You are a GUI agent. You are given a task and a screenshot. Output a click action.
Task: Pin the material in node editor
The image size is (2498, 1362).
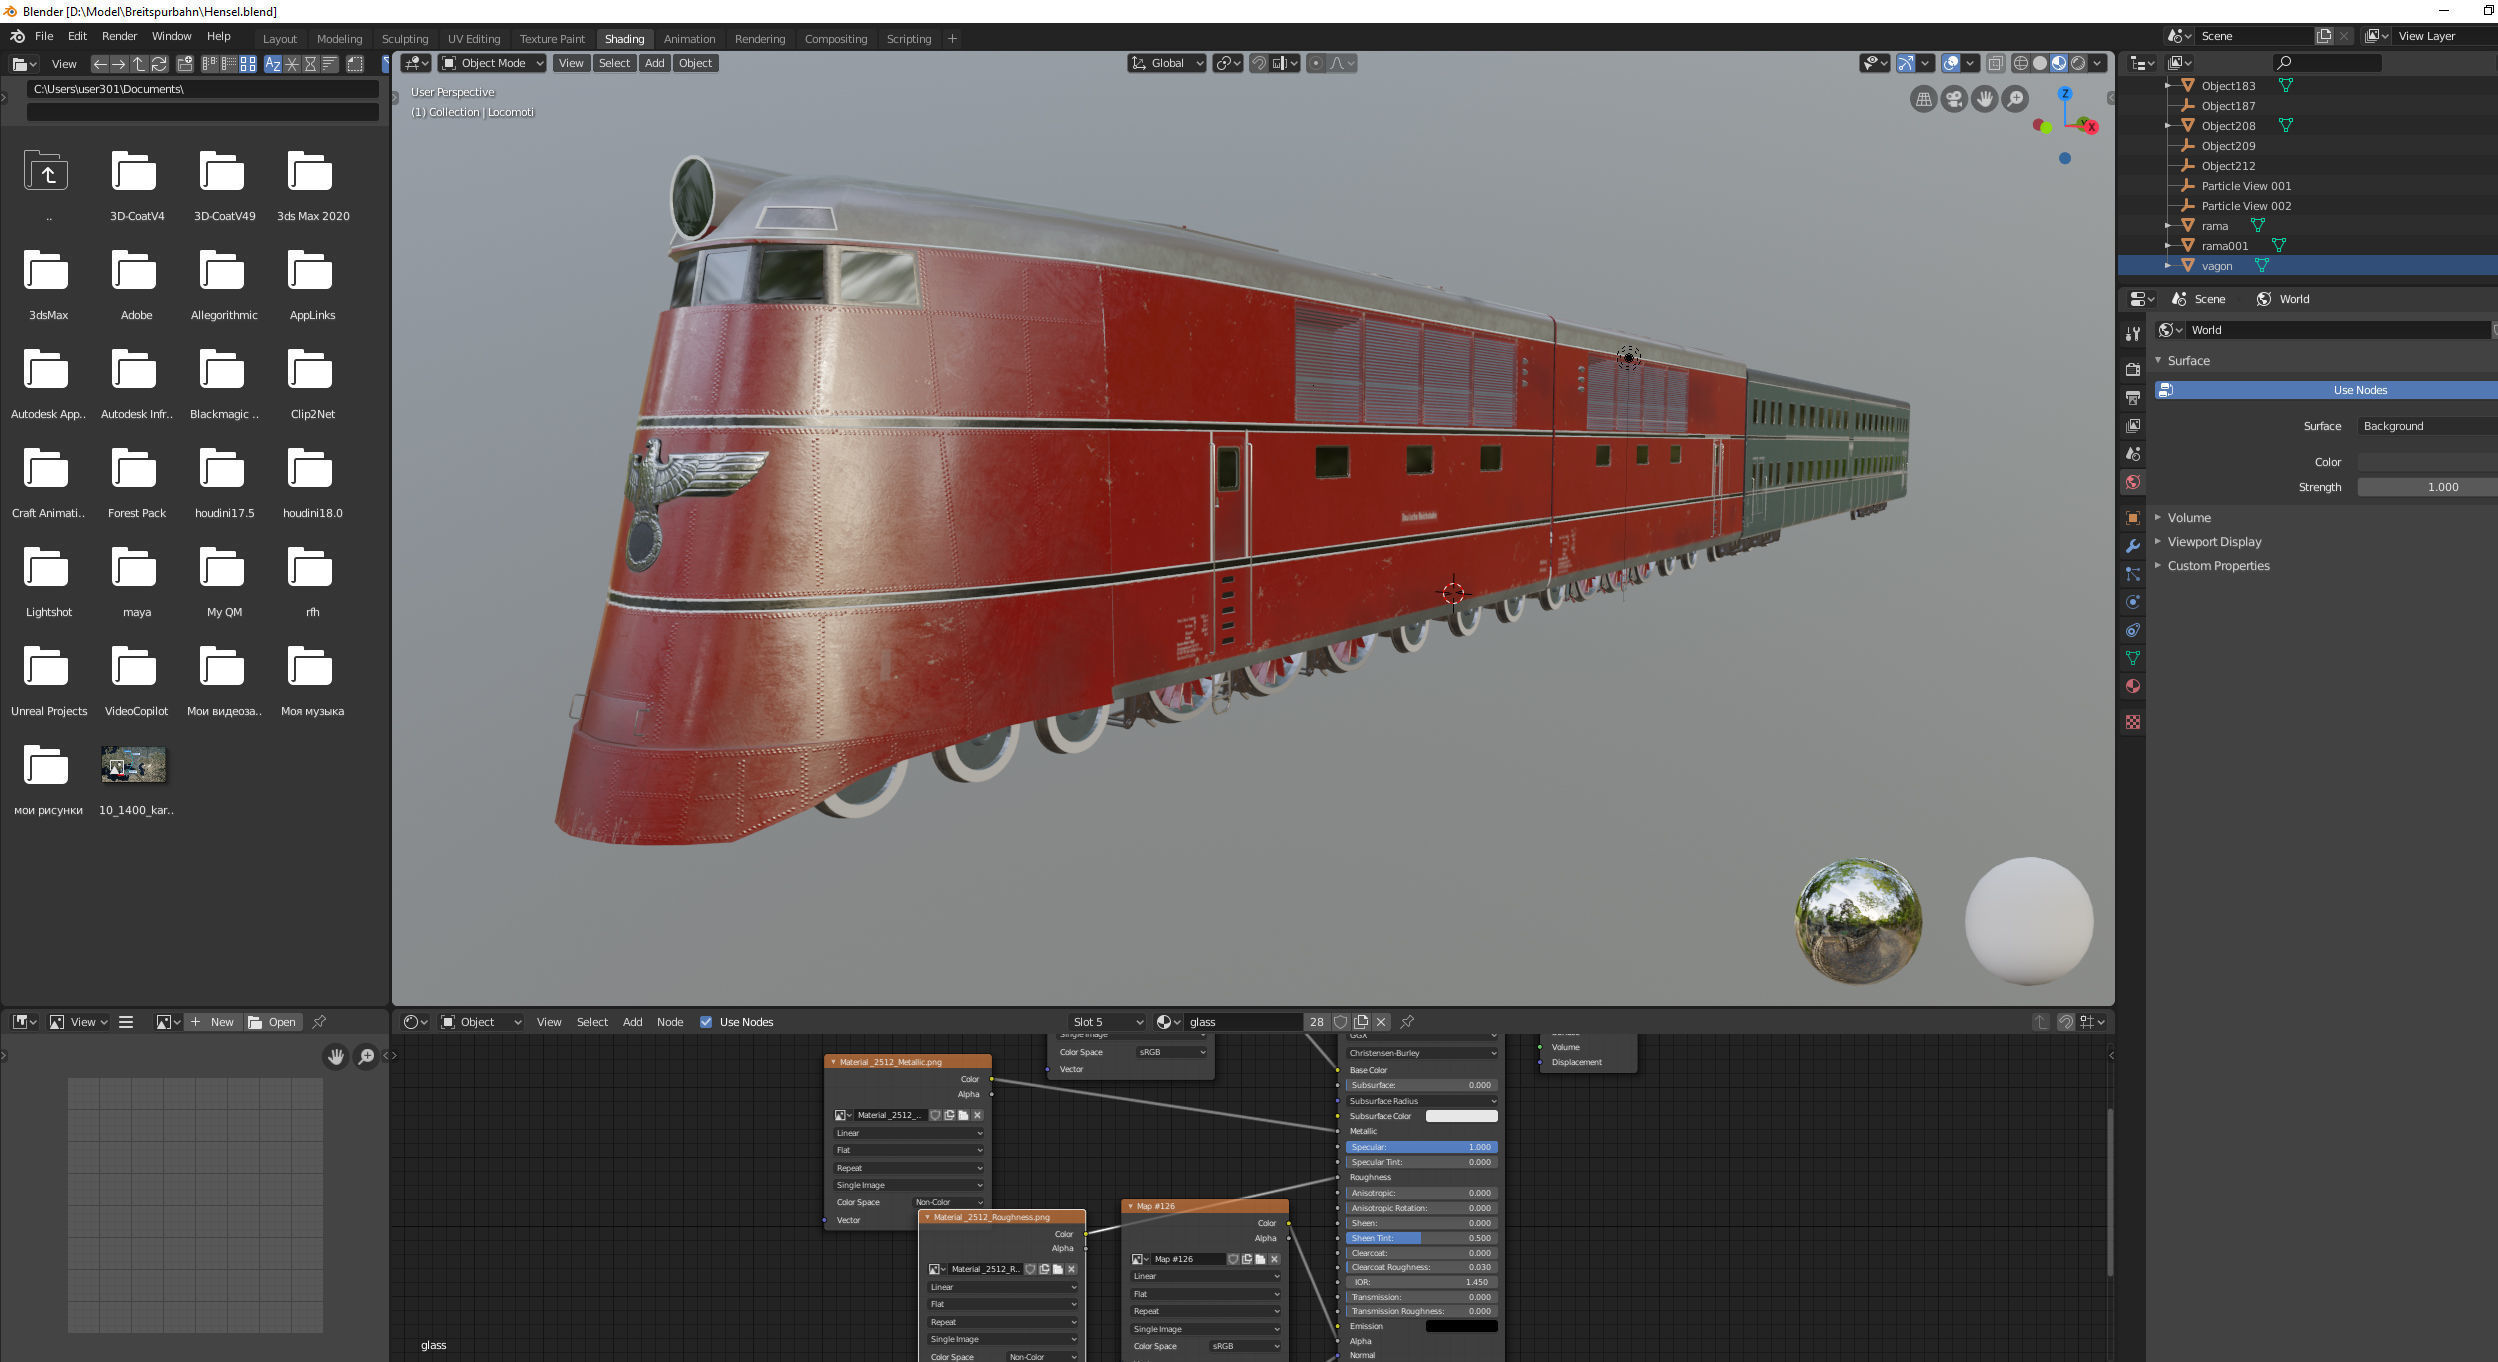tap(1407, 1022)
